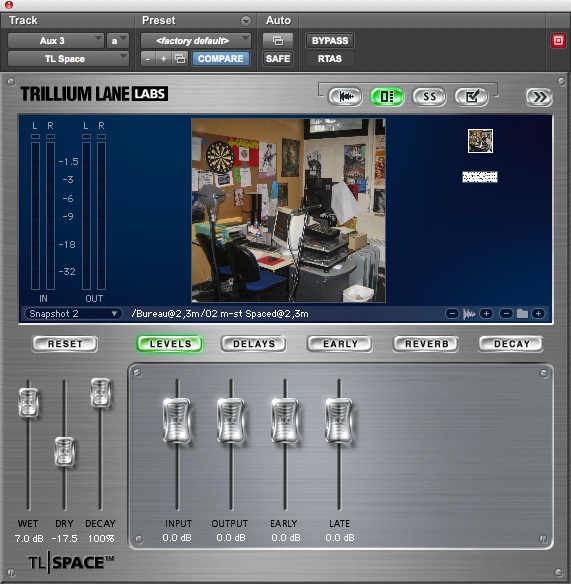Image resolution: width=571 pixels, height=584 pixels.
Task: Open the preferences checkmark mode button
Action: tap(472, 97)
